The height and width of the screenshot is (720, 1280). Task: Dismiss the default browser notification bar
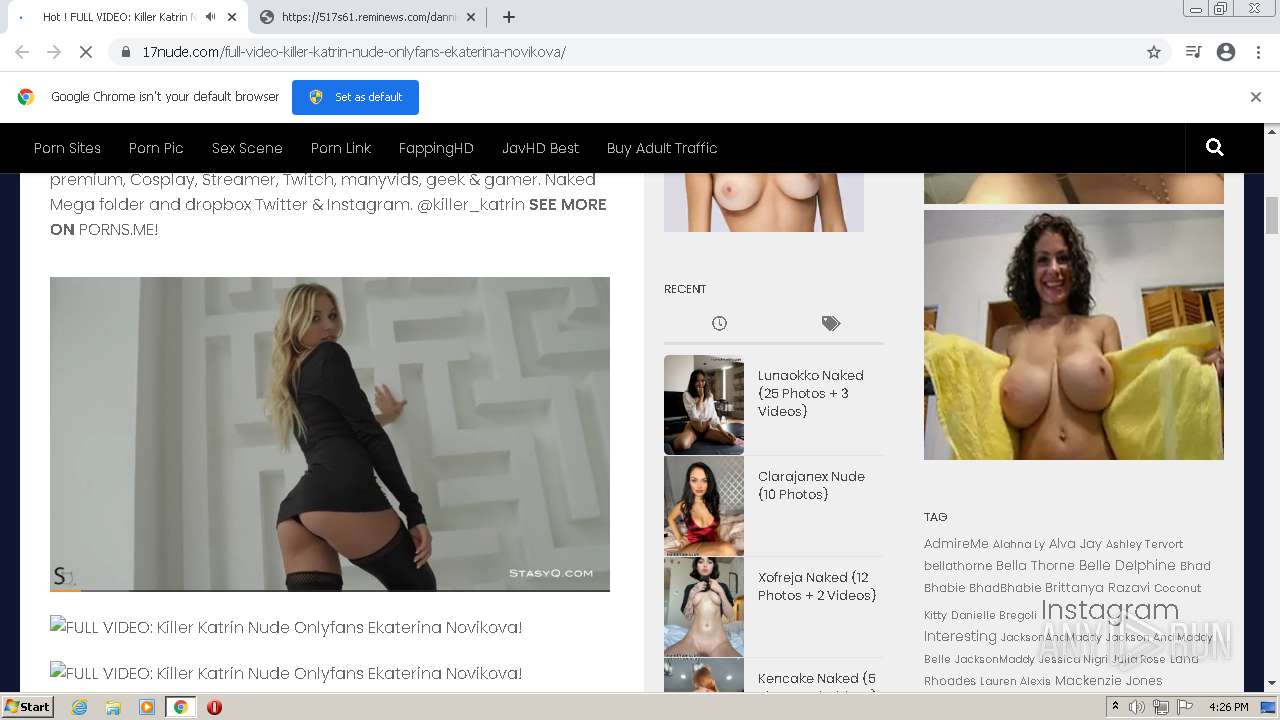coord(1256,97)
